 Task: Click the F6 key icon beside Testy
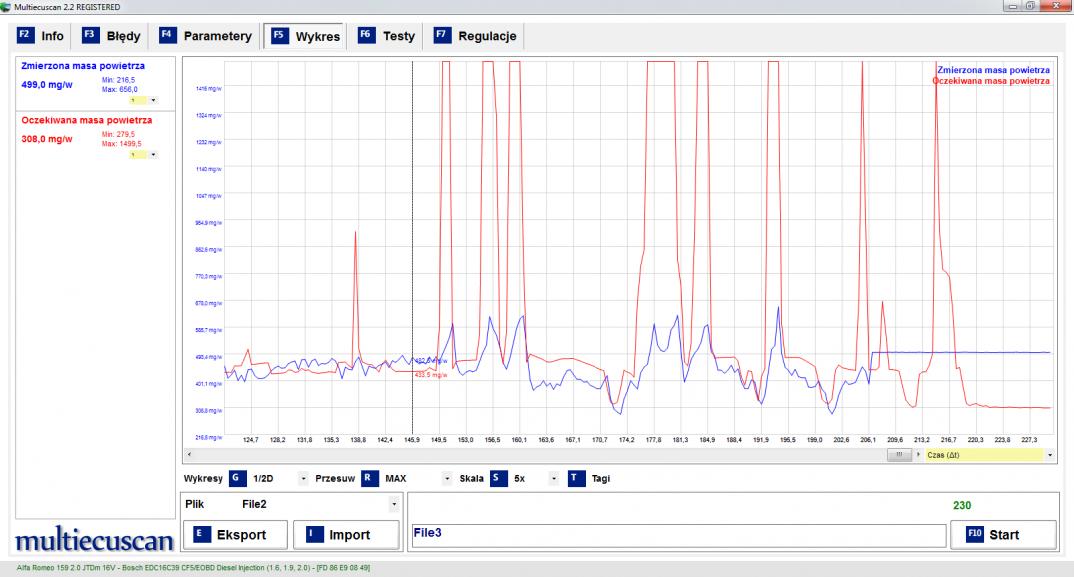[x=366, y=36]
